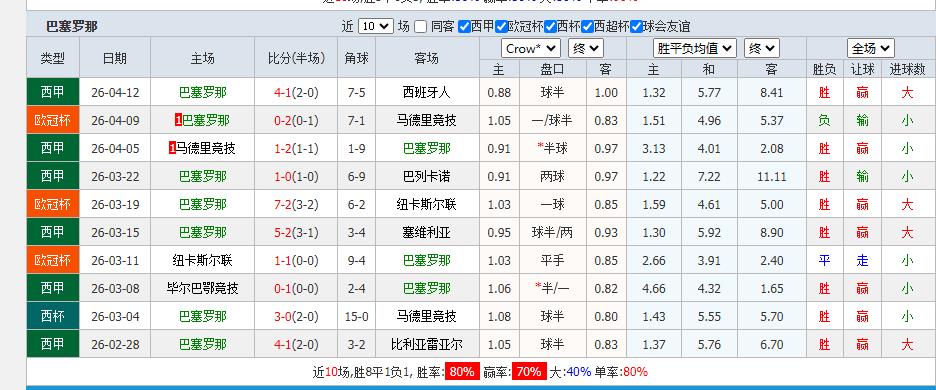Click the 类型 column header
The width and height of the screenshot is (936, 390).
pos(53,58)
